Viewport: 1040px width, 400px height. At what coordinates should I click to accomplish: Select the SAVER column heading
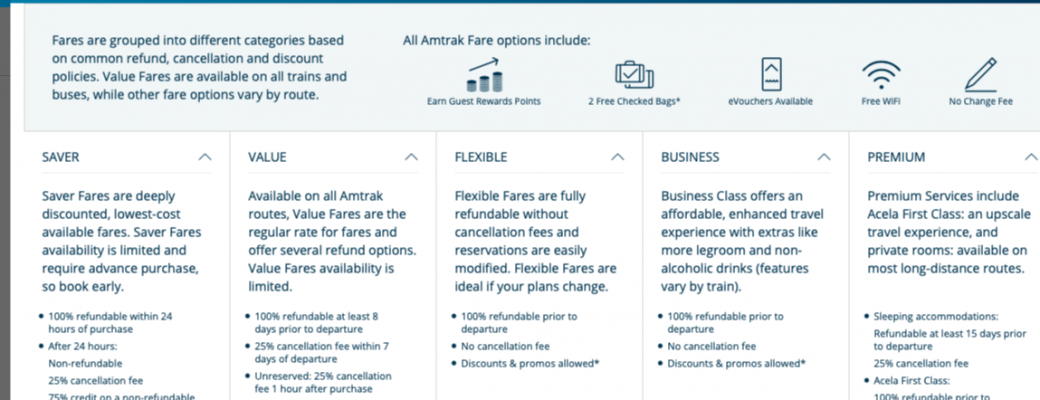(x=60, y=157)
